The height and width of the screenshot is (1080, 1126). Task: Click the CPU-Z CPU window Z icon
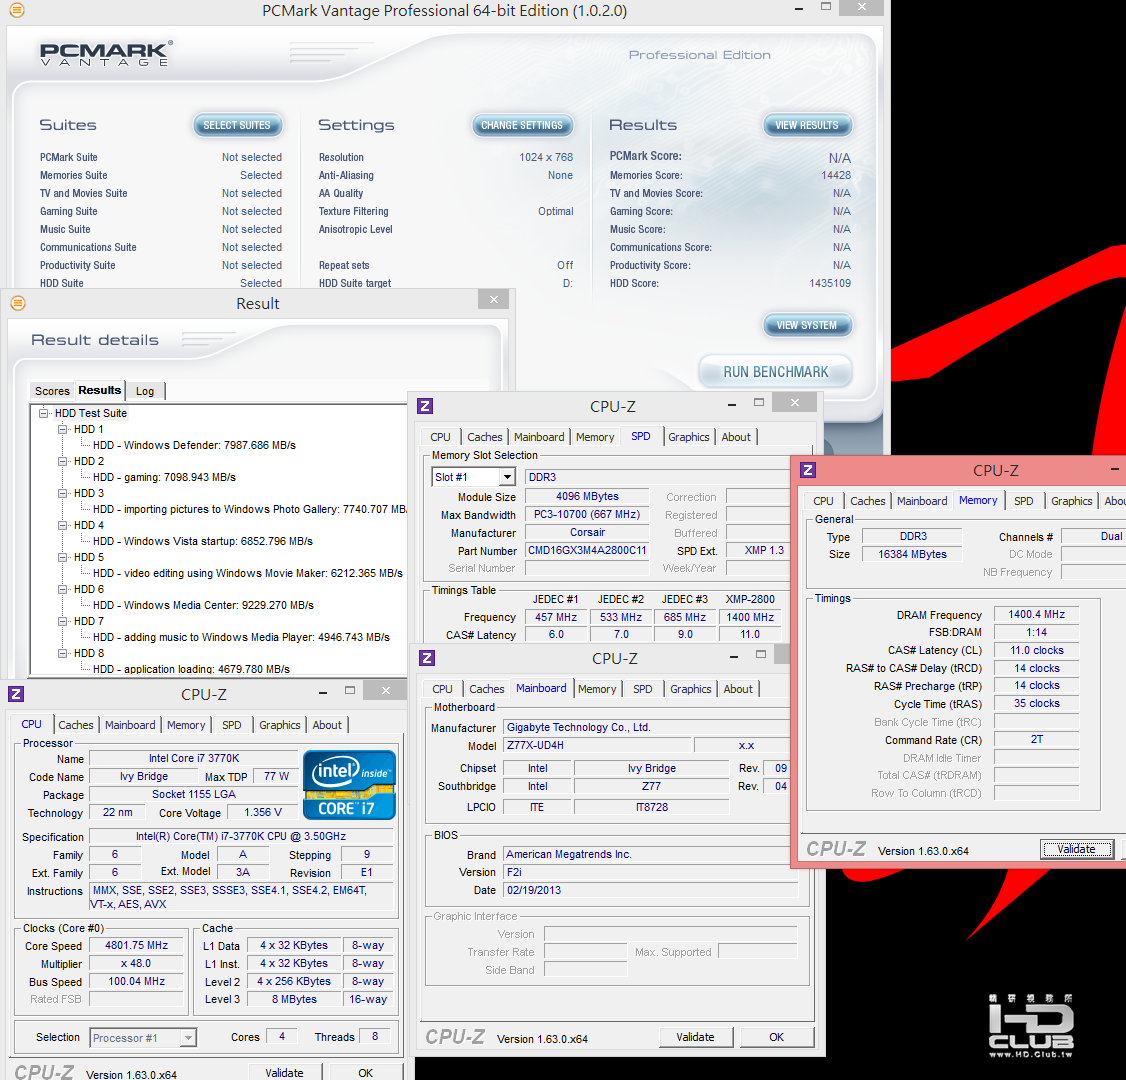point(16,694)
